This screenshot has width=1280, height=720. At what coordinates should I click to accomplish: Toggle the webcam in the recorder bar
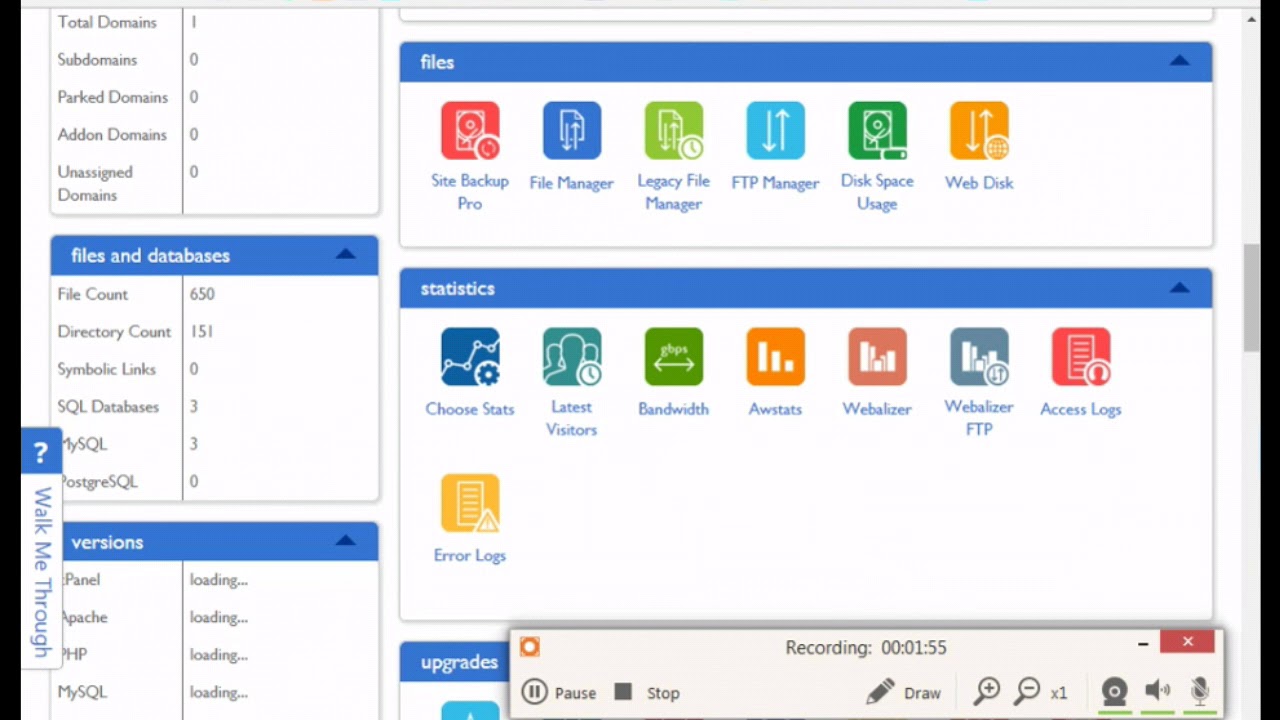pyautogui.click(x=1115, y=692)
